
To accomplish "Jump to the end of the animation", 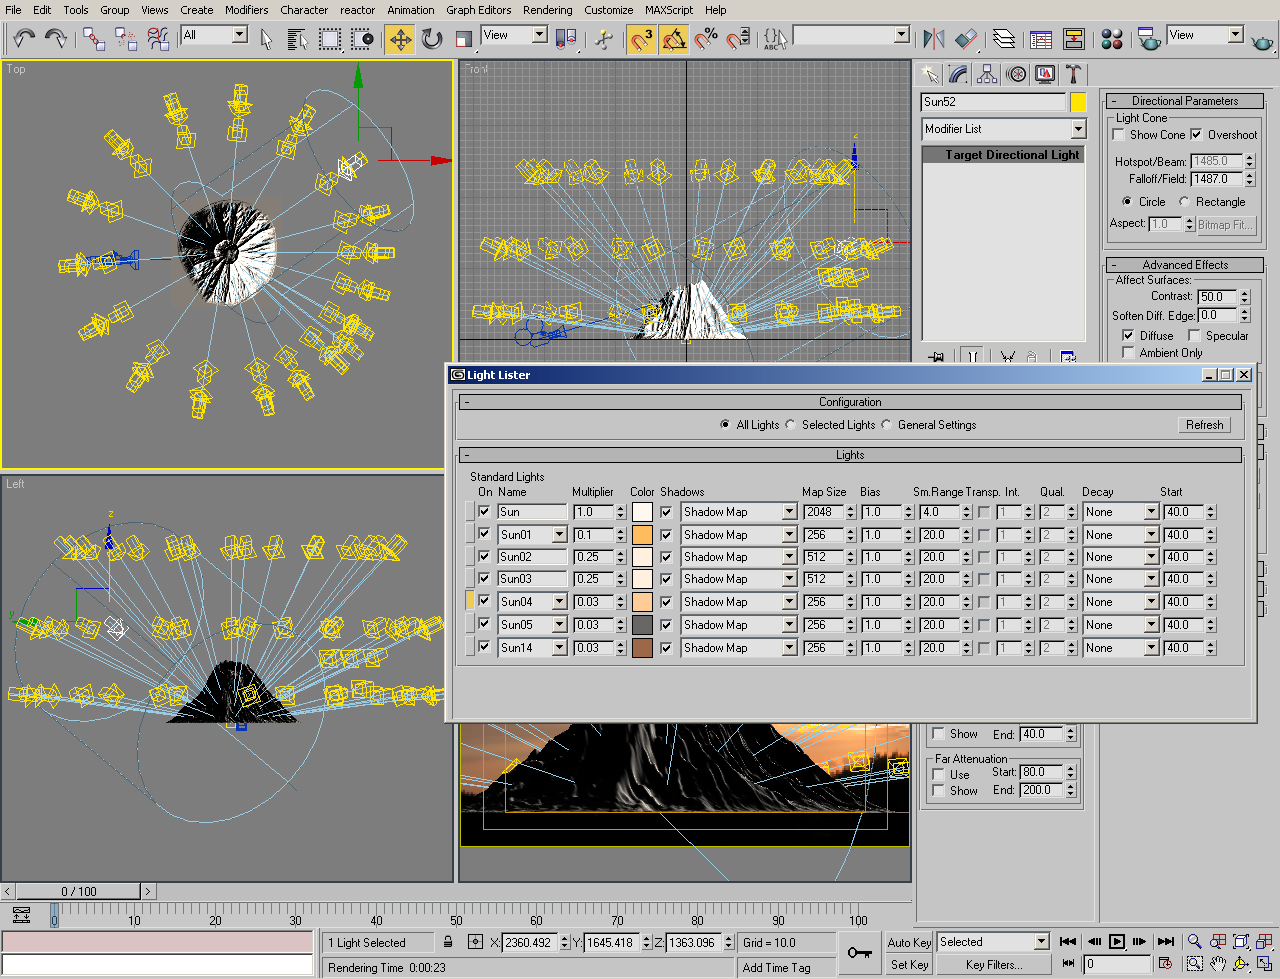I will [1165, 941].
